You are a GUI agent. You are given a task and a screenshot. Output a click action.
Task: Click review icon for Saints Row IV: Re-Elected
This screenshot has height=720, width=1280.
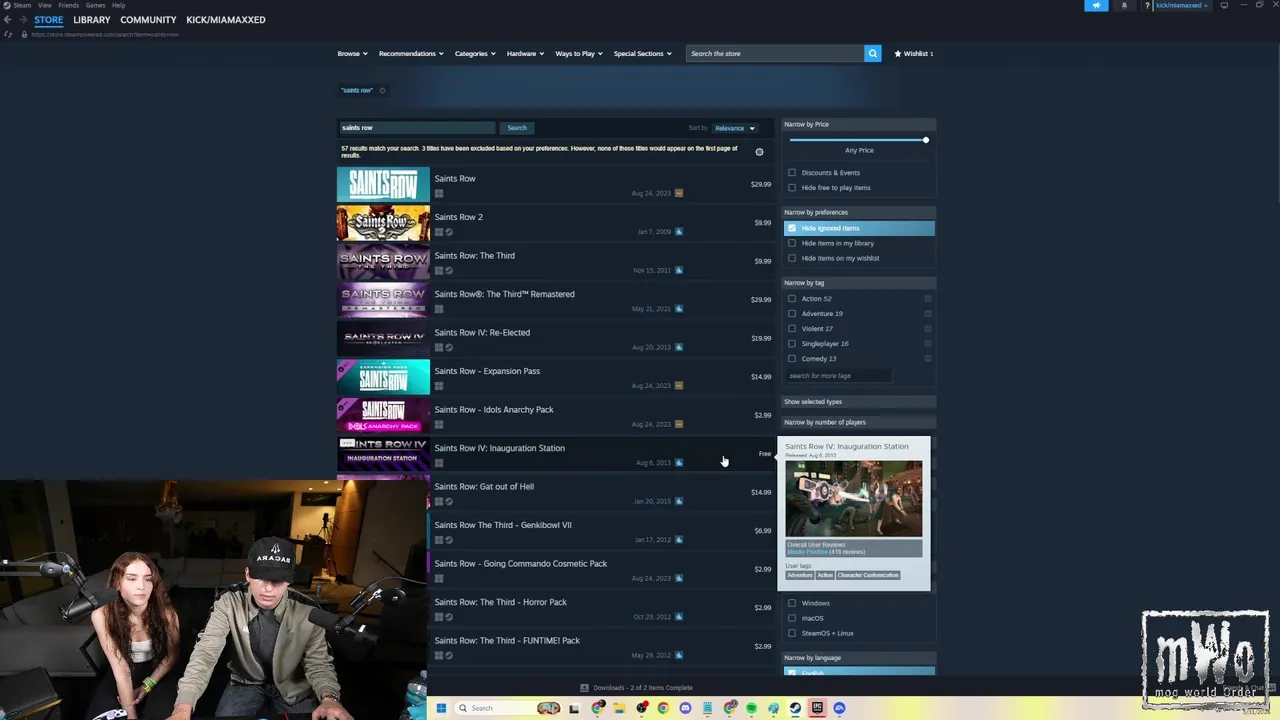point(679,347)
